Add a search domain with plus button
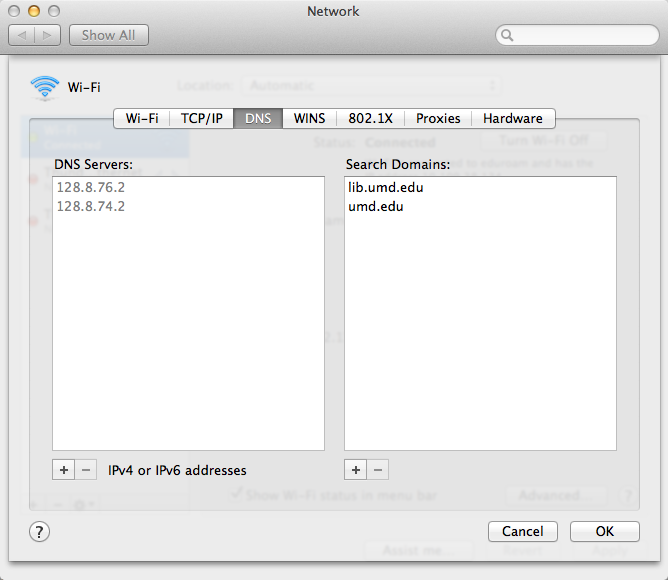The height and width of the screenshot is (580, 668). pyautogui.click(x=355, y=470)
